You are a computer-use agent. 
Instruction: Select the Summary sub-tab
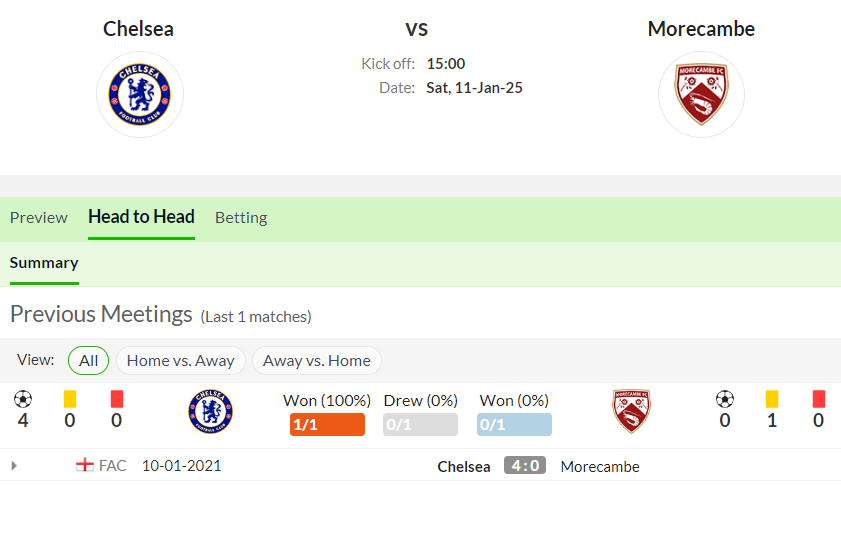coord(44,263)
